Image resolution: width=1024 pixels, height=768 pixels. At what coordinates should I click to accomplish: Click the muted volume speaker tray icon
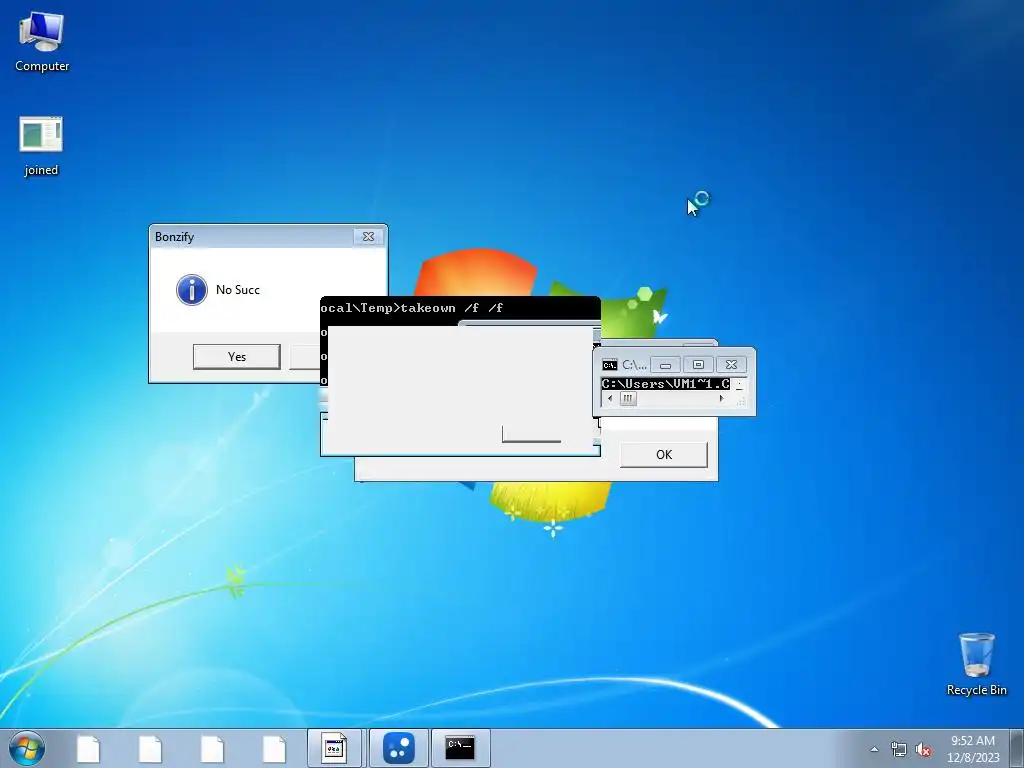click(x=923, y=750)
